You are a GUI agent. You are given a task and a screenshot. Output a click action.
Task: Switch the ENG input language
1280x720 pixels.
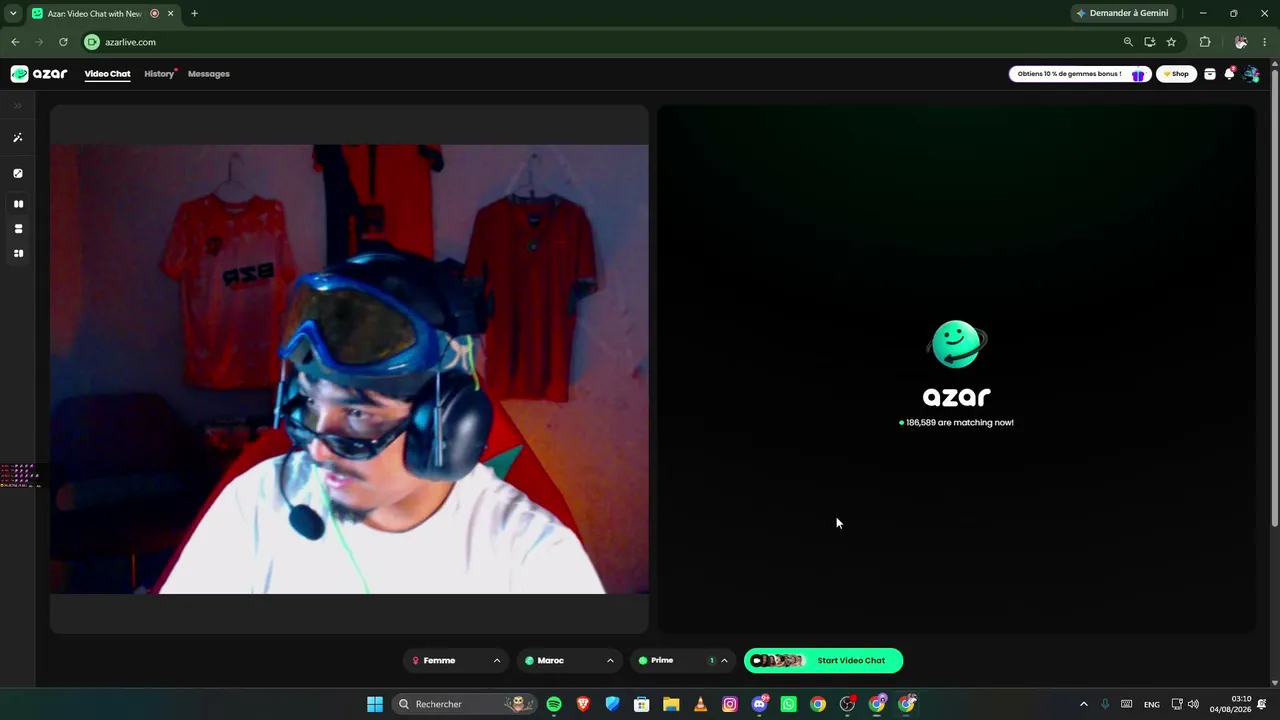tap(1152, 704)
